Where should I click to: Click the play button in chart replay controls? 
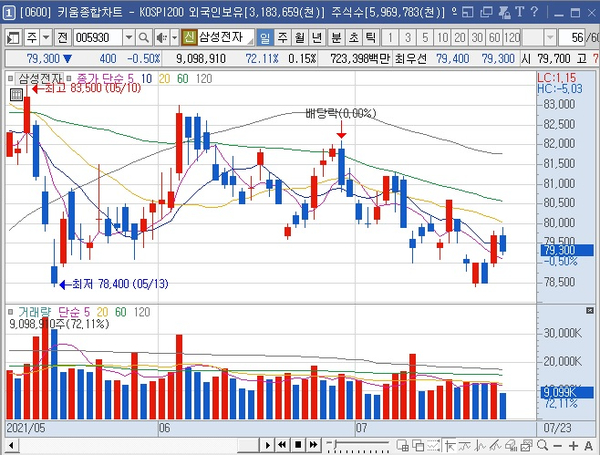click(267, 445)
